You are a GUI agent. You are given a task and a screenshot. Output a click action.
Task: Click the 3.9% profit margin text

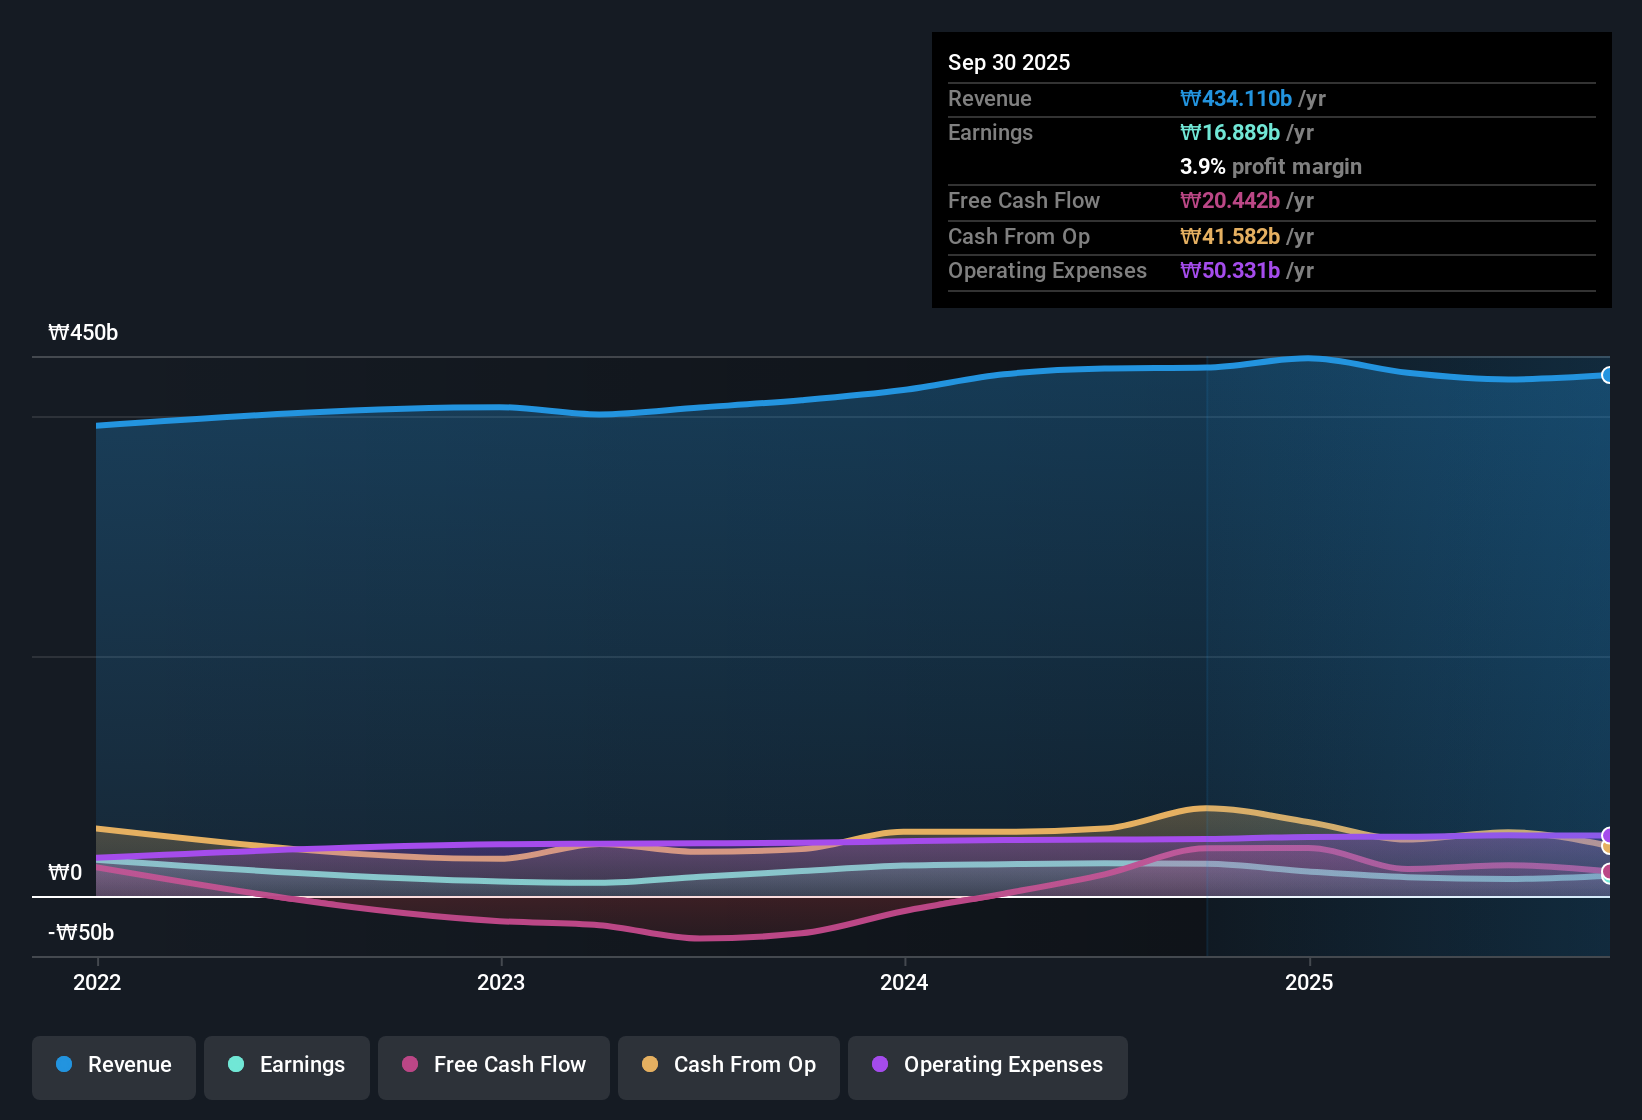click(1270, 167)
